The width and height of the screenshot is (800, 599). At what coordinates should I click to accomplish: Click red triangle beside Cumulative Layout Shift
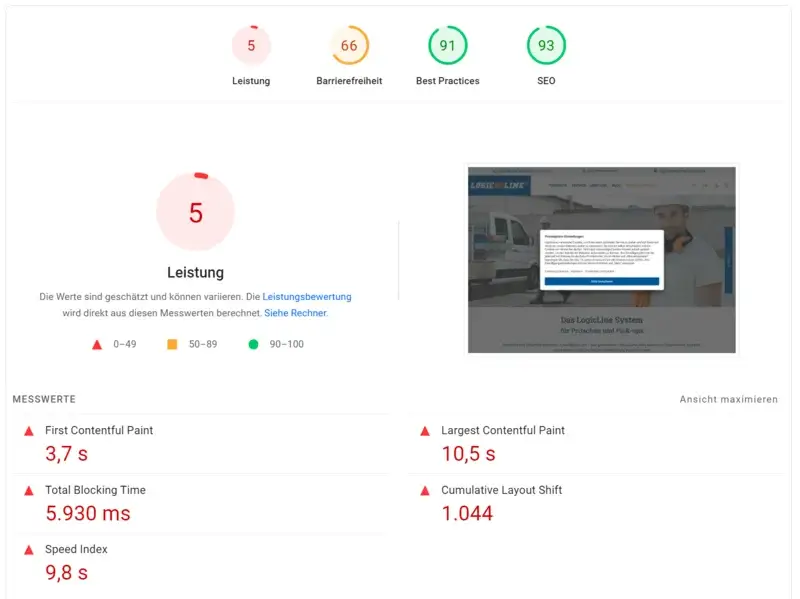coord(425,491)
